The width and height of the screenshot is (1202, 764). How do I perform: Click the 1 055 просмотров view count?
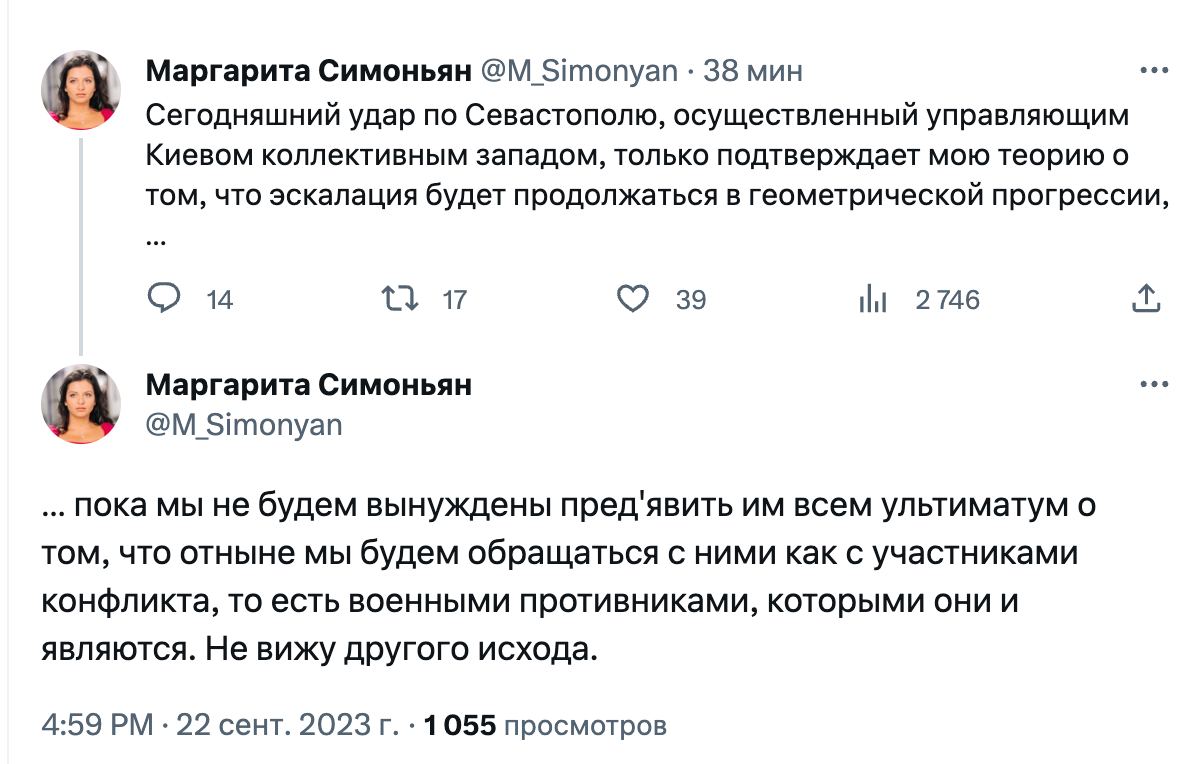[545, 725]
